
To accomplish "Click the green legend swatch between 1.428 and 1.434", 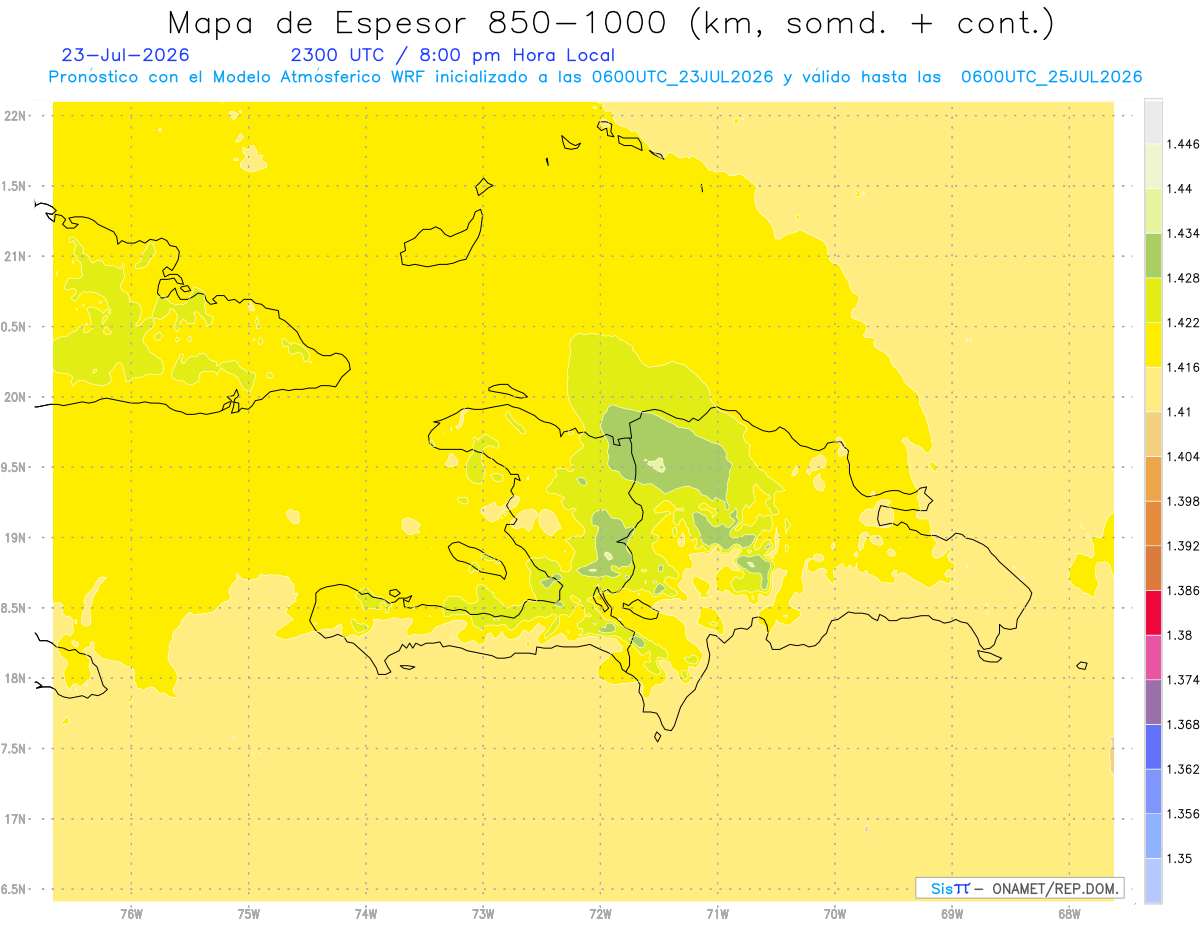I will click(x=1153, y=255).
